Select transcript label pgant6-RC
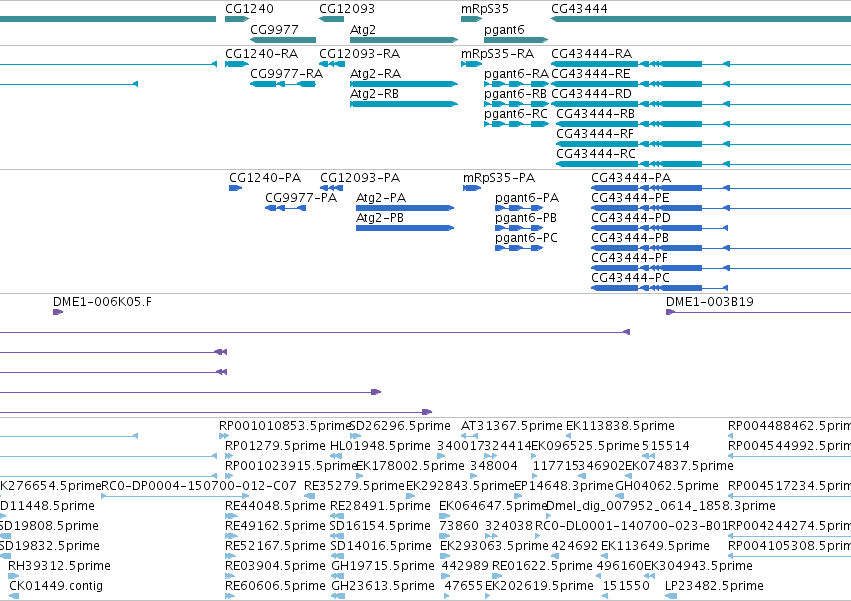Image resolution: width=851 pixels, height=601 pixels. (516, 113)
